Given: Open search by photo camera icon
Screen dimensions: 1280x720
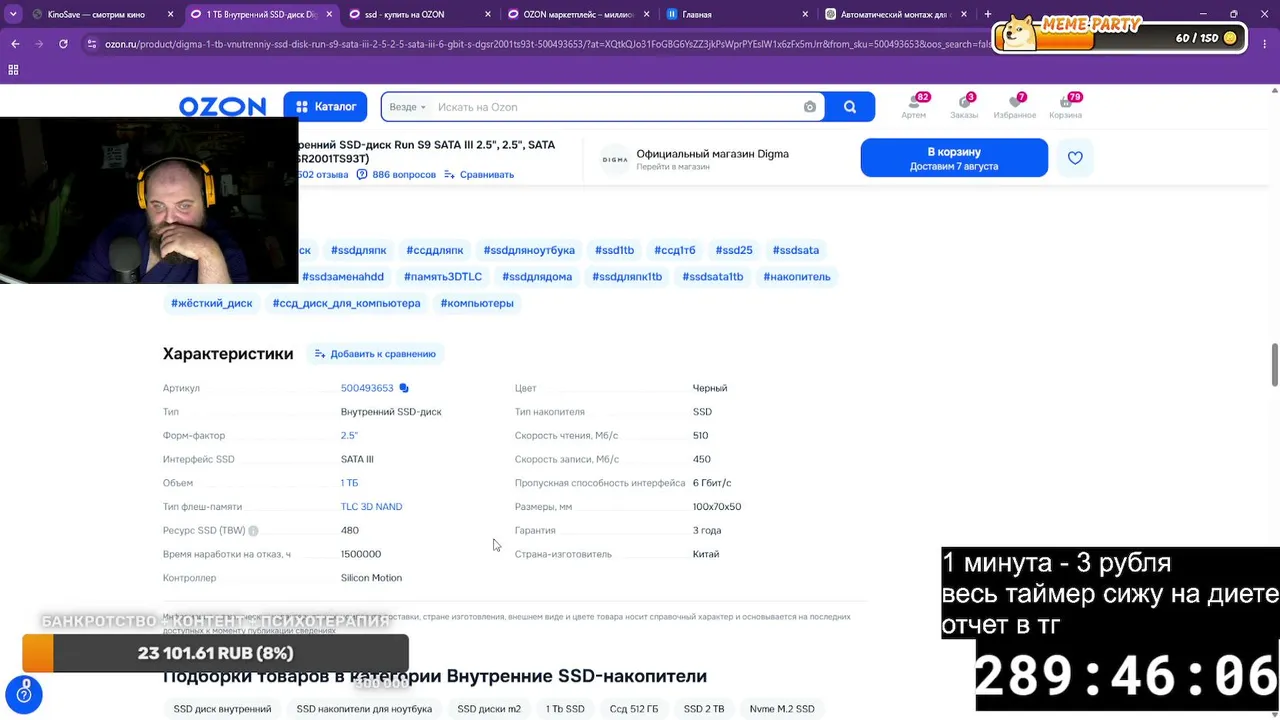Looking at the screenshot, I should click(x=810, y=107).
